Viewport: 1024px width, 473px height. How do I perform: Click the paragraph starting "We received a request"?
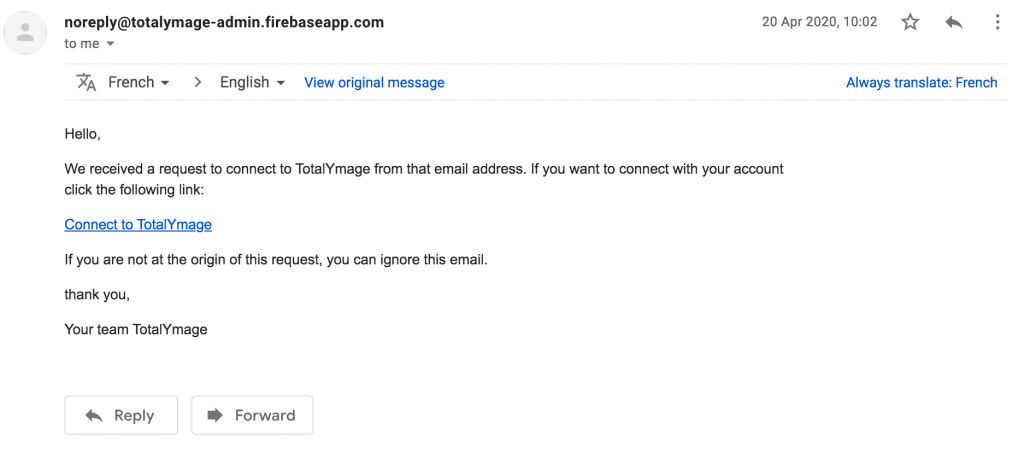click(424, 180)
